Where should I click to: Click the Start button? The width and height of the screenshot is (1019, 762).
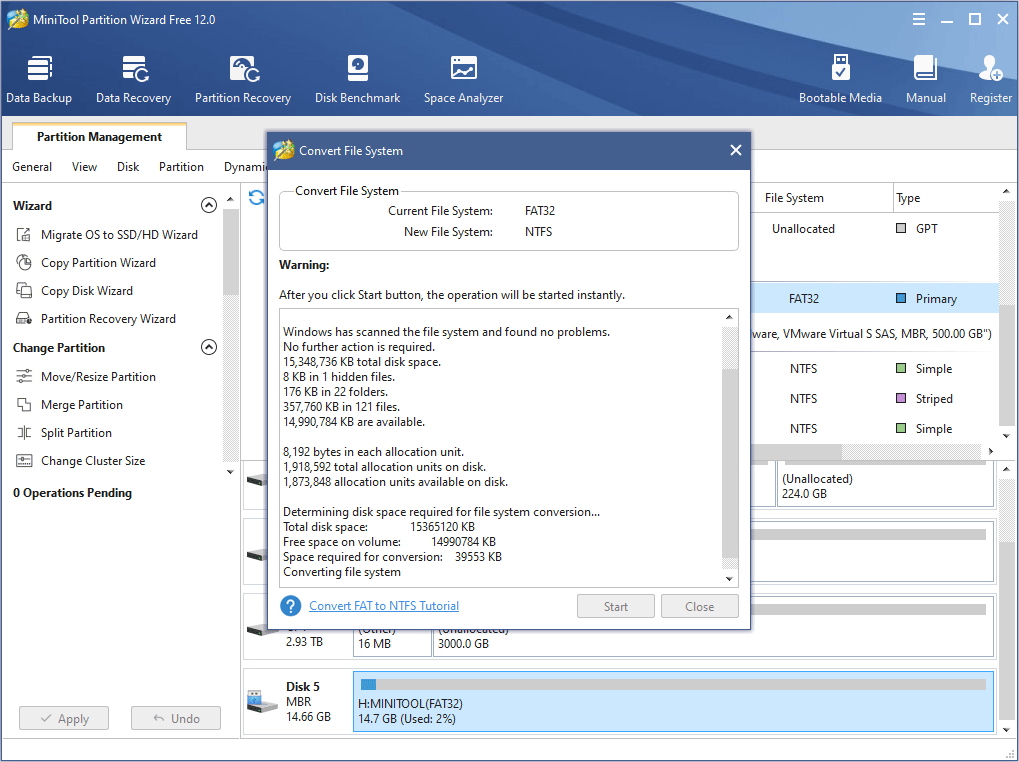(x=615, y=606)
